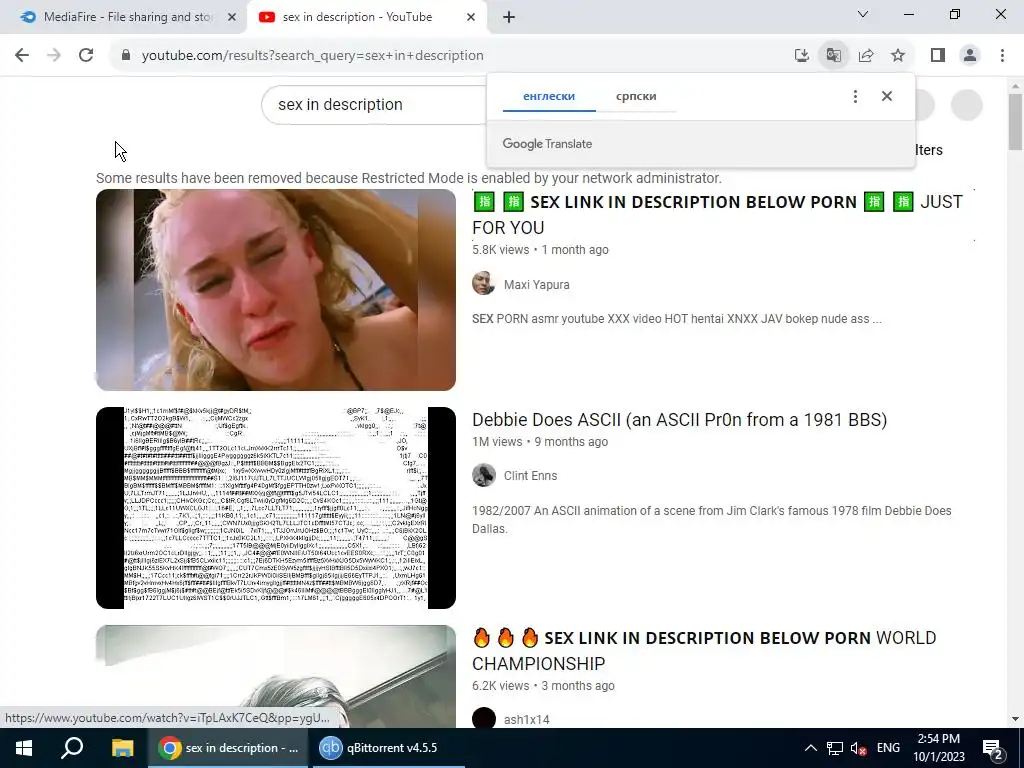Click the scrollbar down arrow
This screenshot has height=768, width=1024.
click(1015, 719)
